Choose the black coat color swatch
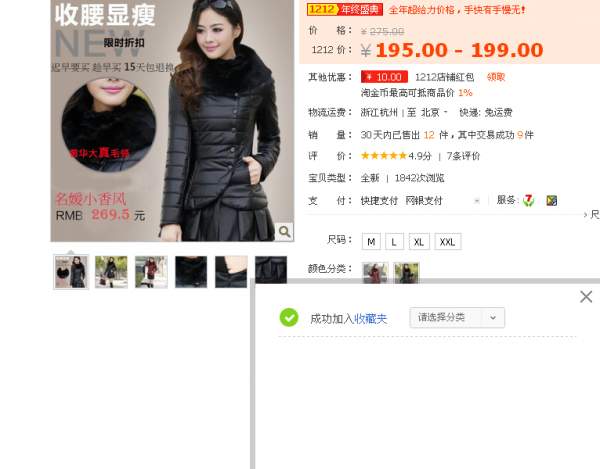The image size is (600, 469). 406,272
